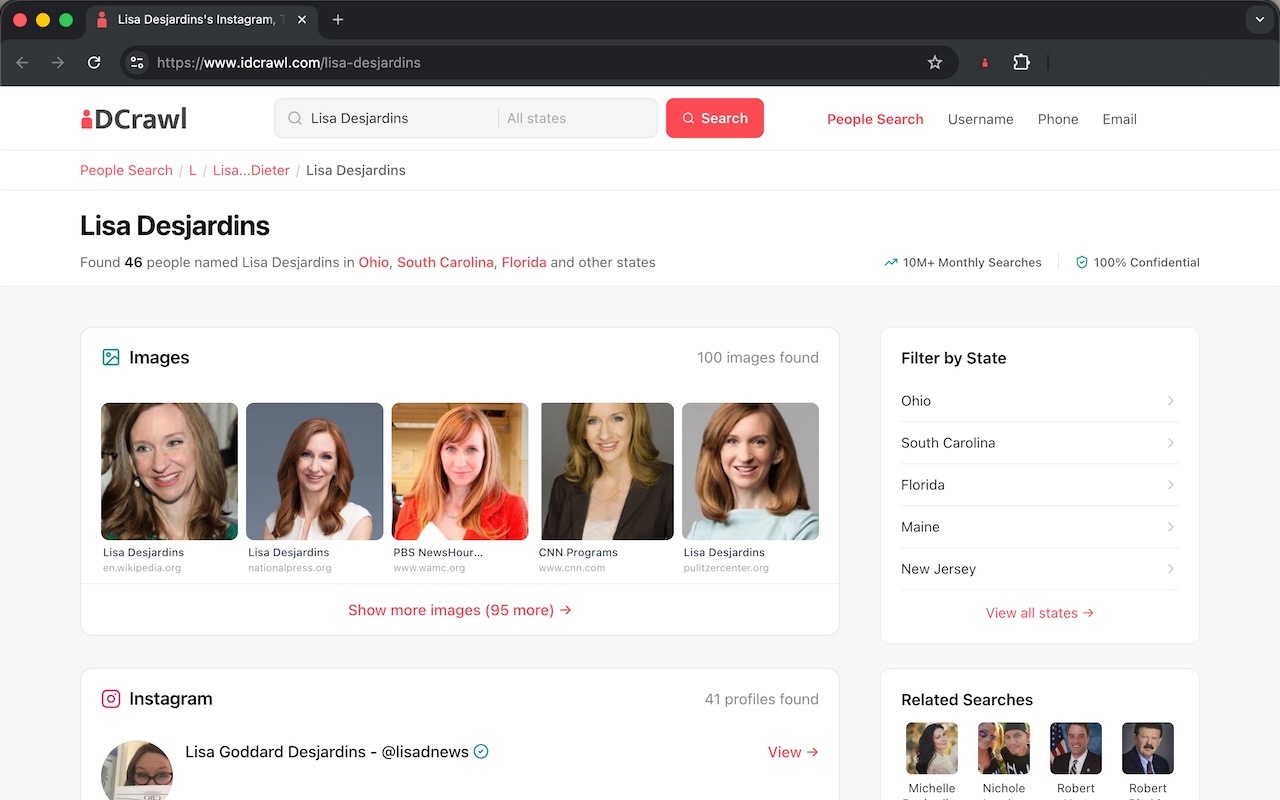Open the en.wikipedia.org image thumbnail
Screen dimensions: 1280x800
(x=170, y=471)
